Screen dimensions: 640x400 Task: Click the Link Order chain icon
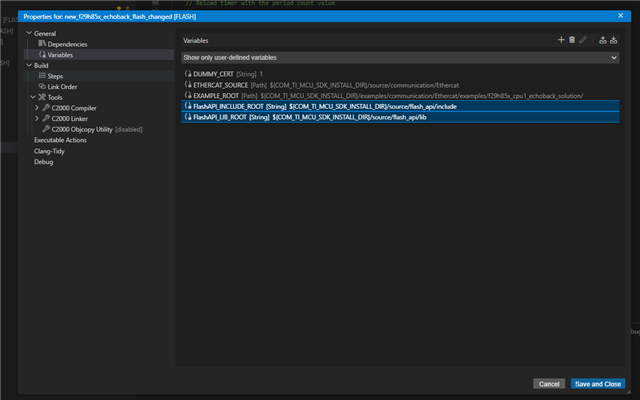point(42,86)
